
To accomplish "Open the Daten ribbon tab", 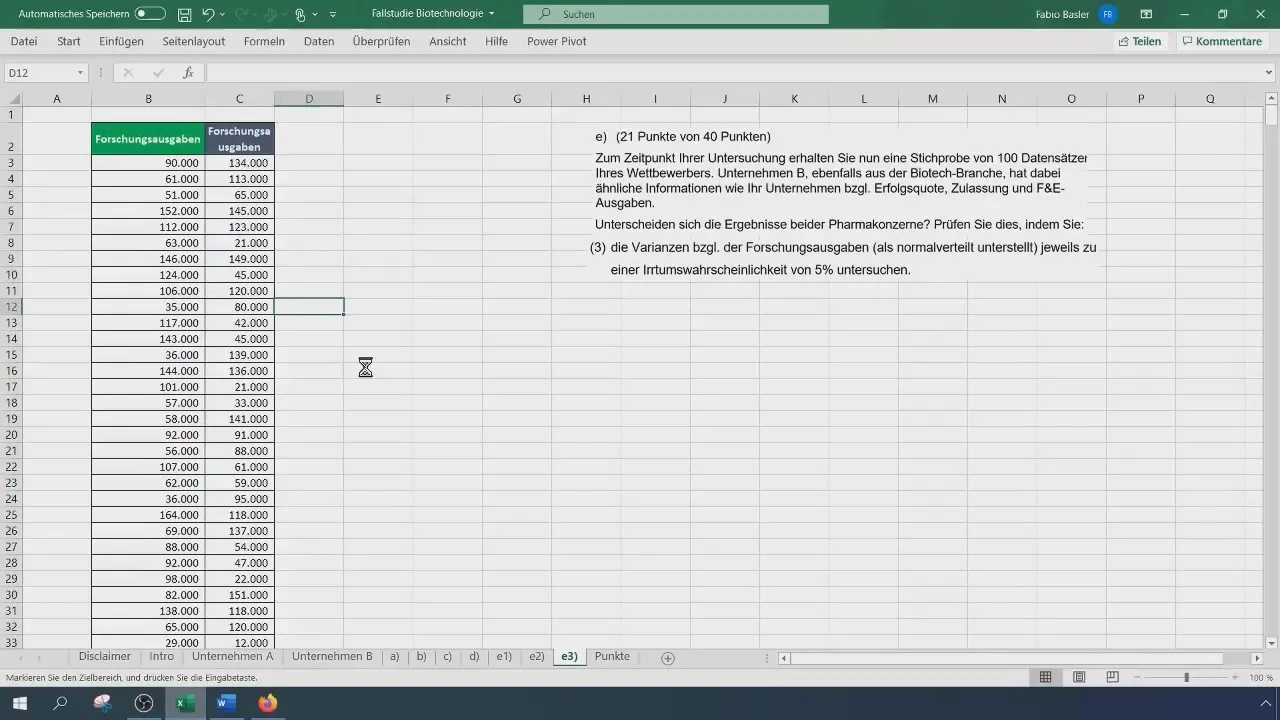I will coord(319,41).
